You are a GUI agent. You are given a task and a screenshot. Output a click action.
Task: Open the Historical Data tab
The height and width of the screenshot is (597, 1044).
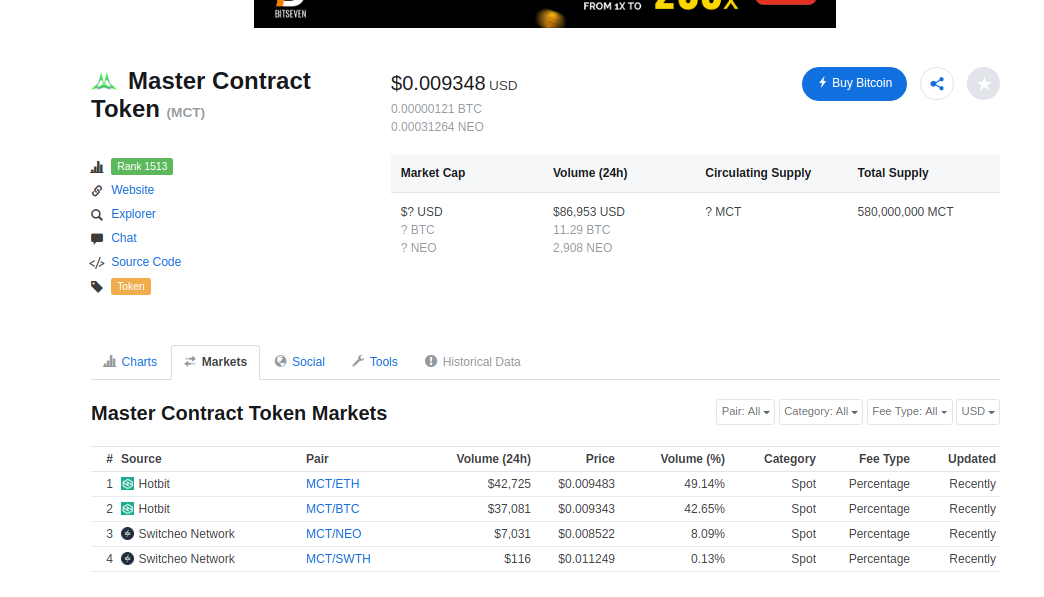(x=473, y=362)
